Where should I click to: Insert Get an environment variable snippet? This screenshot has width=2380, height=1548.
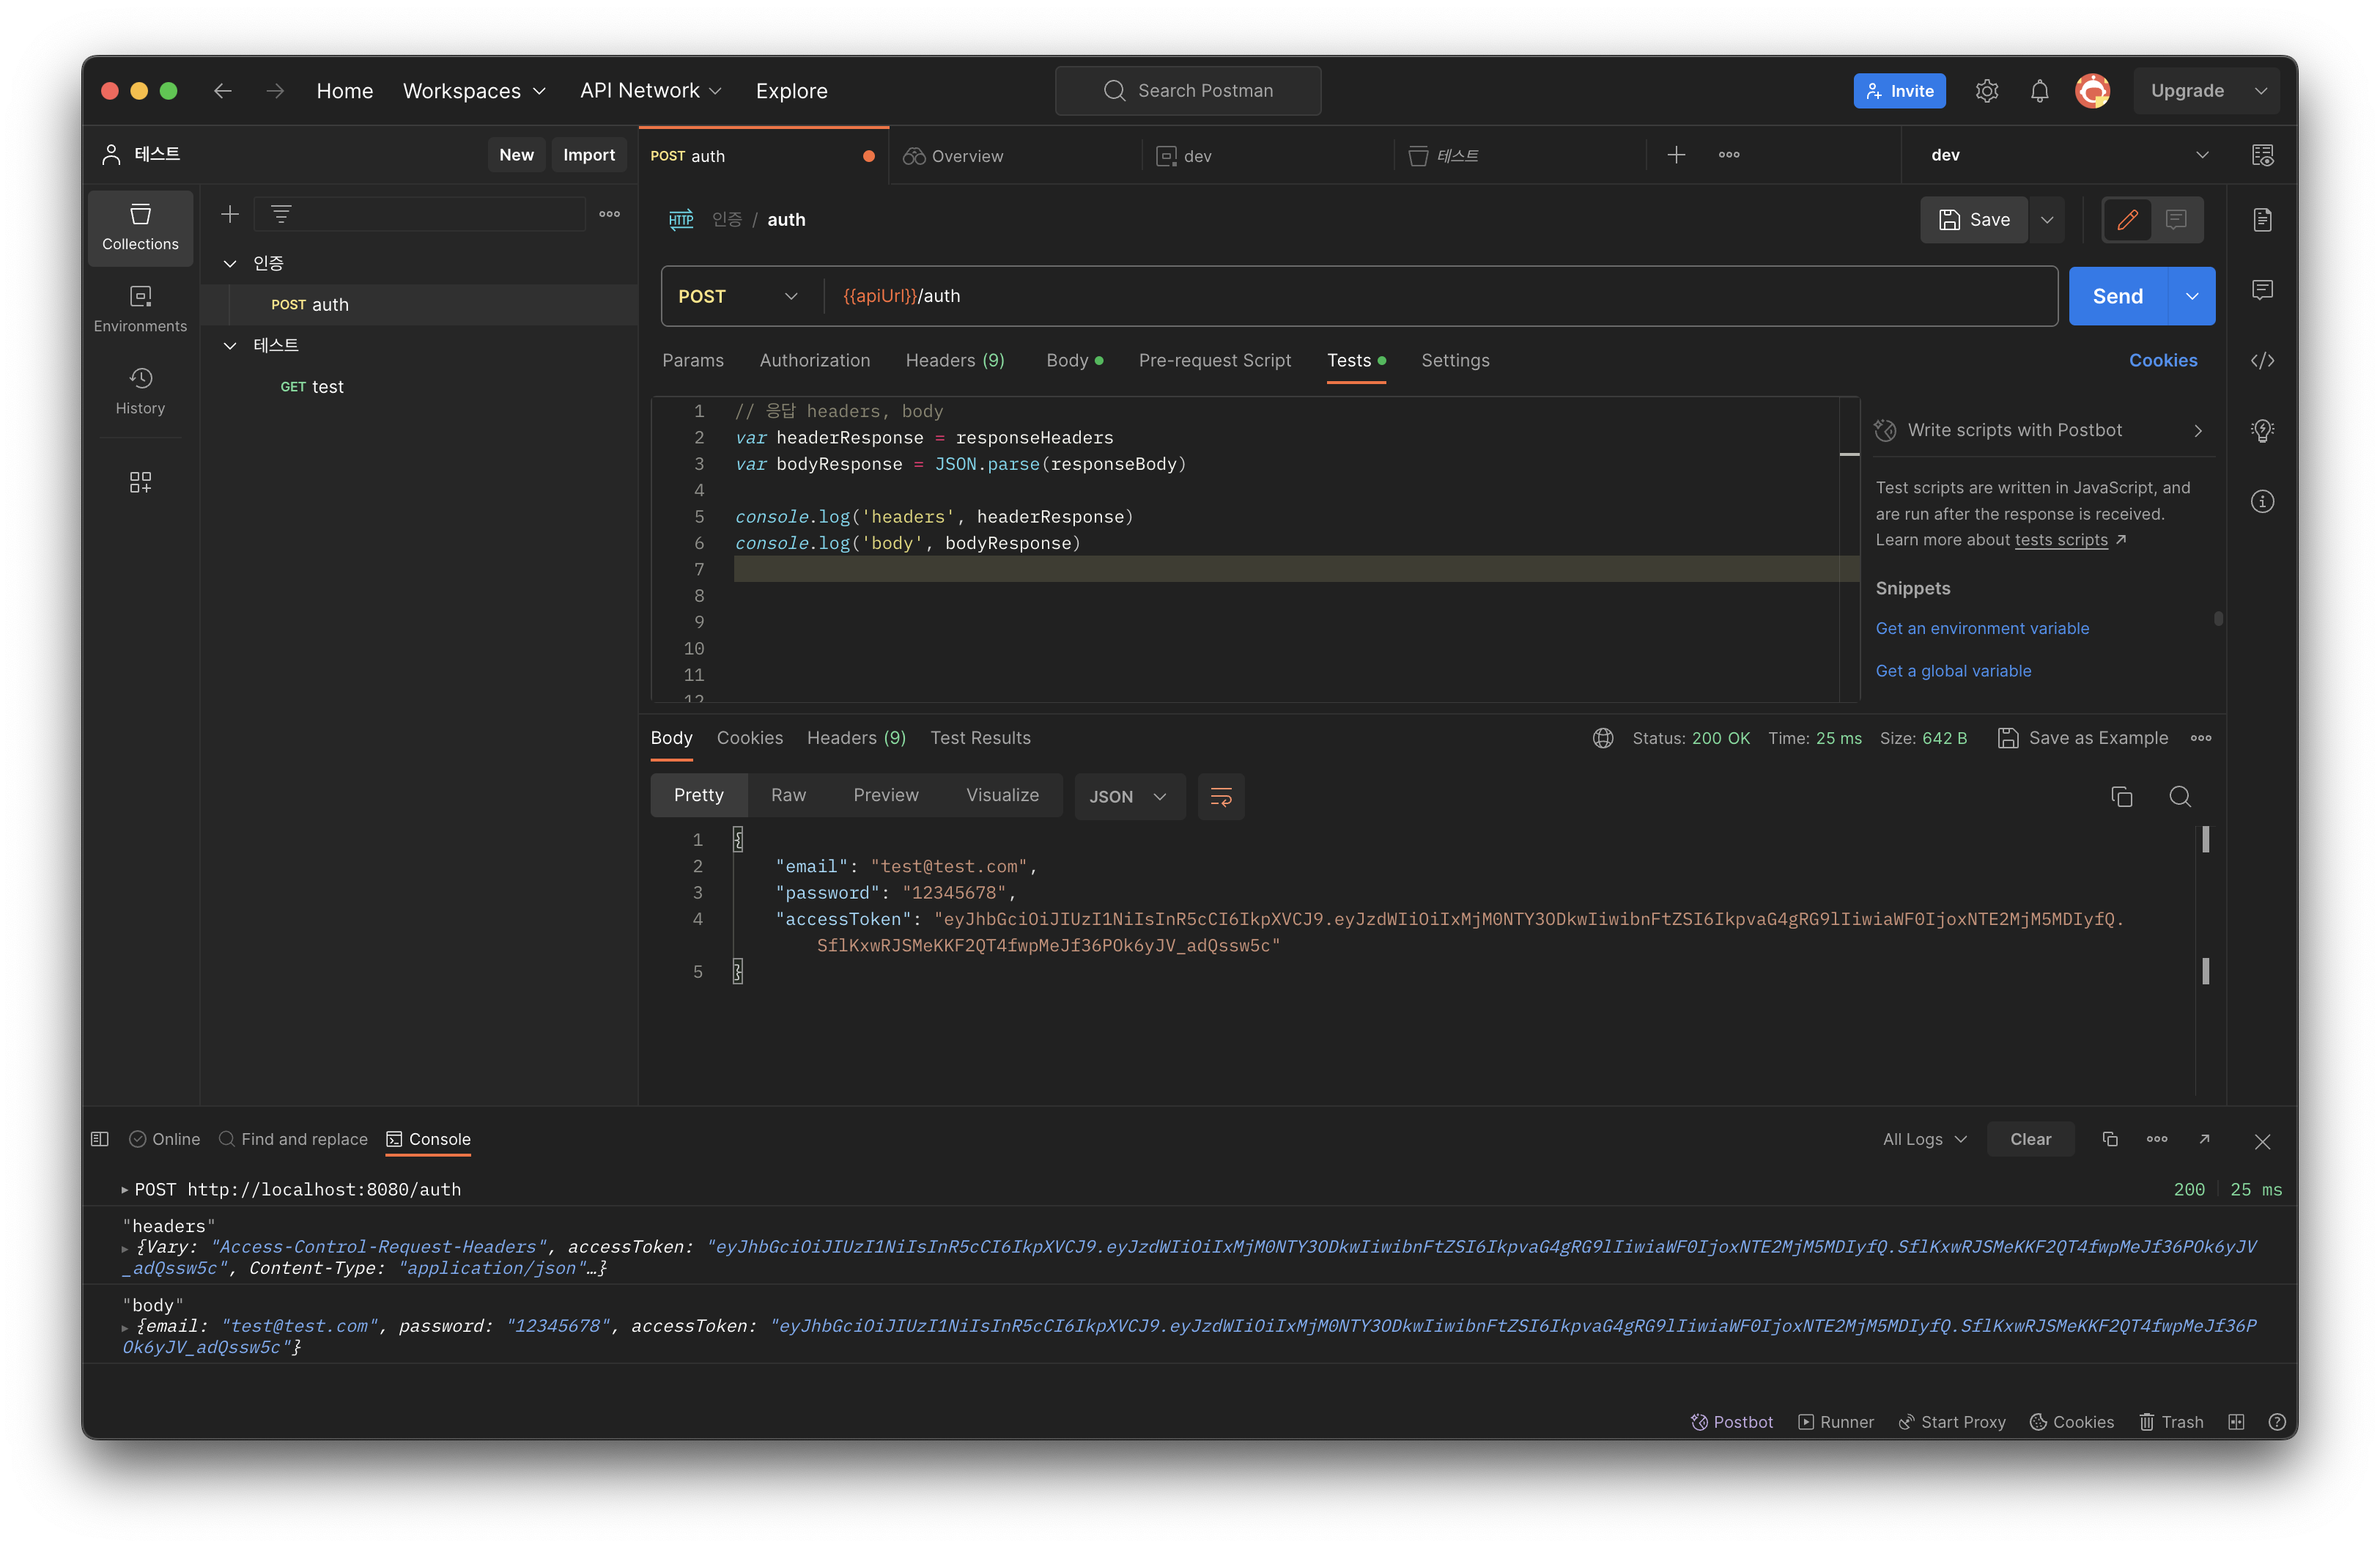1982,628
